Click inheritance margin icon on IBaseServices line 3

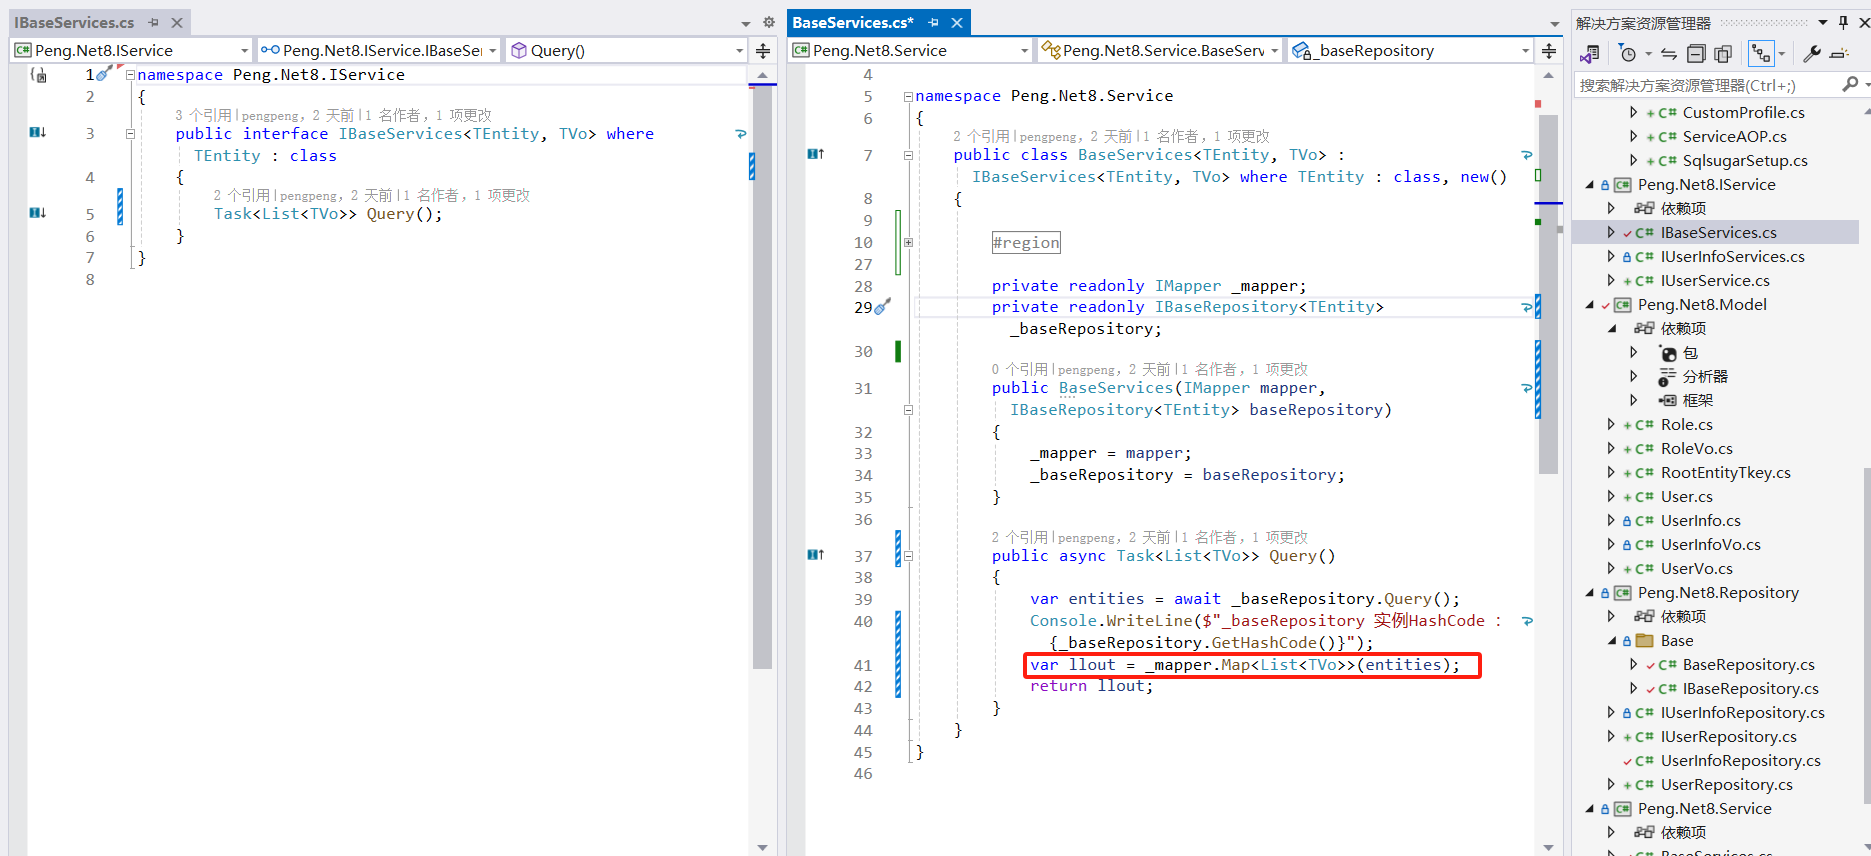pyautogui.click(x=38, y=132)
